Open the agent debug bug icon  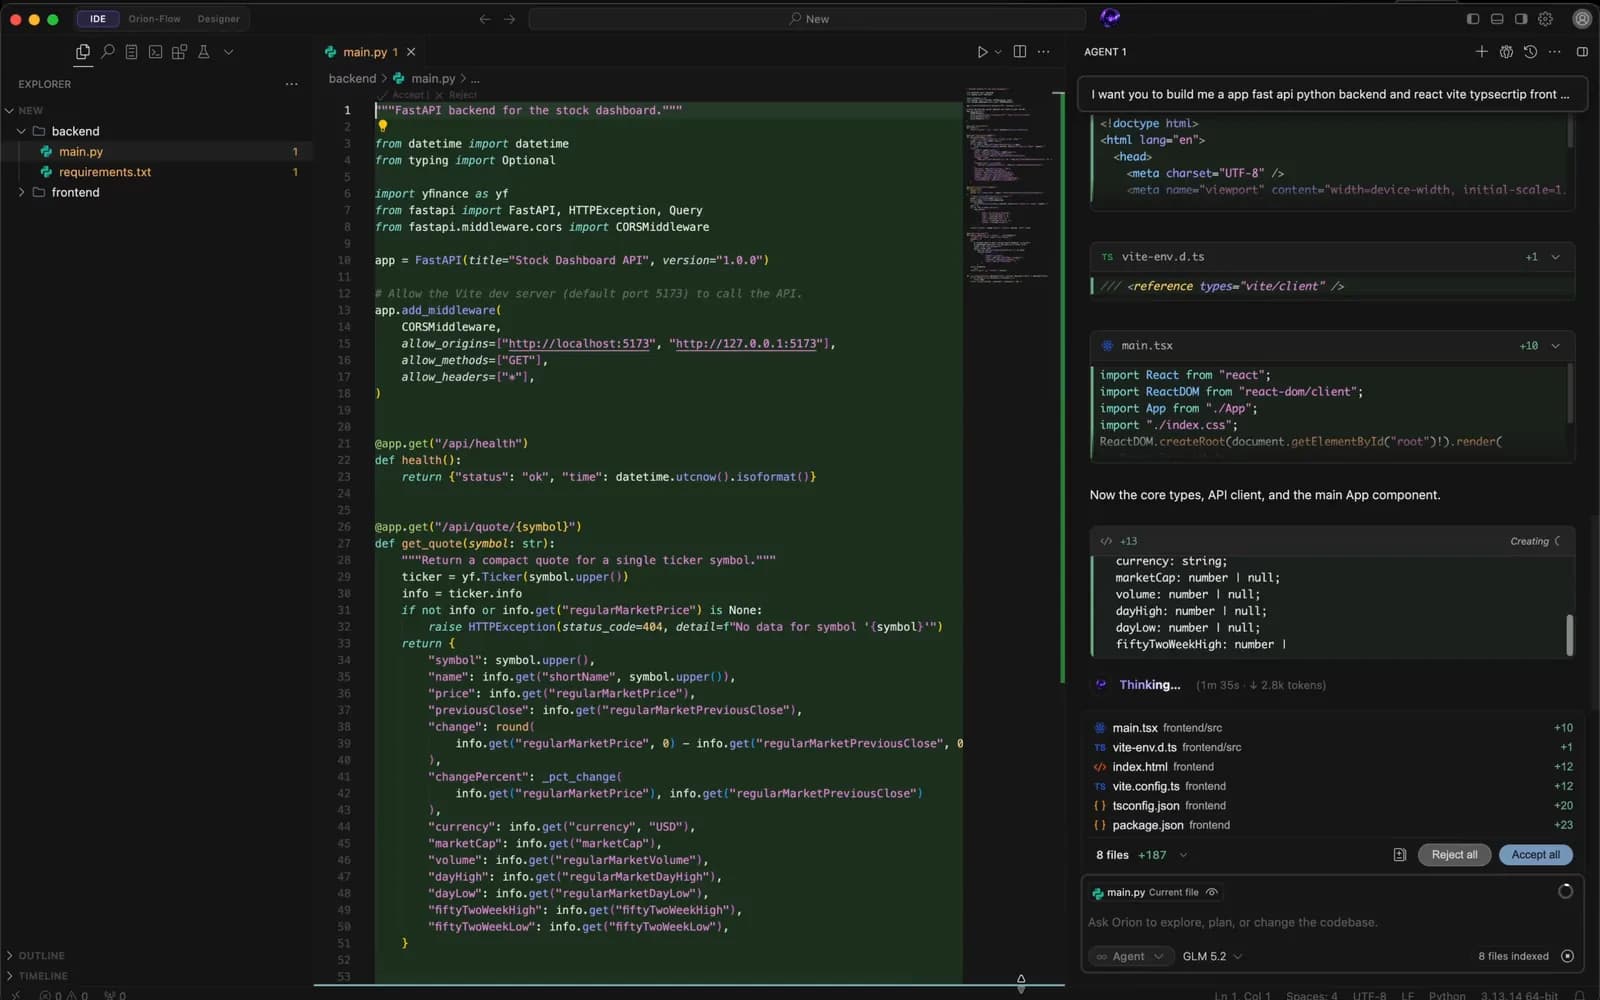[x=1506, y=52]
